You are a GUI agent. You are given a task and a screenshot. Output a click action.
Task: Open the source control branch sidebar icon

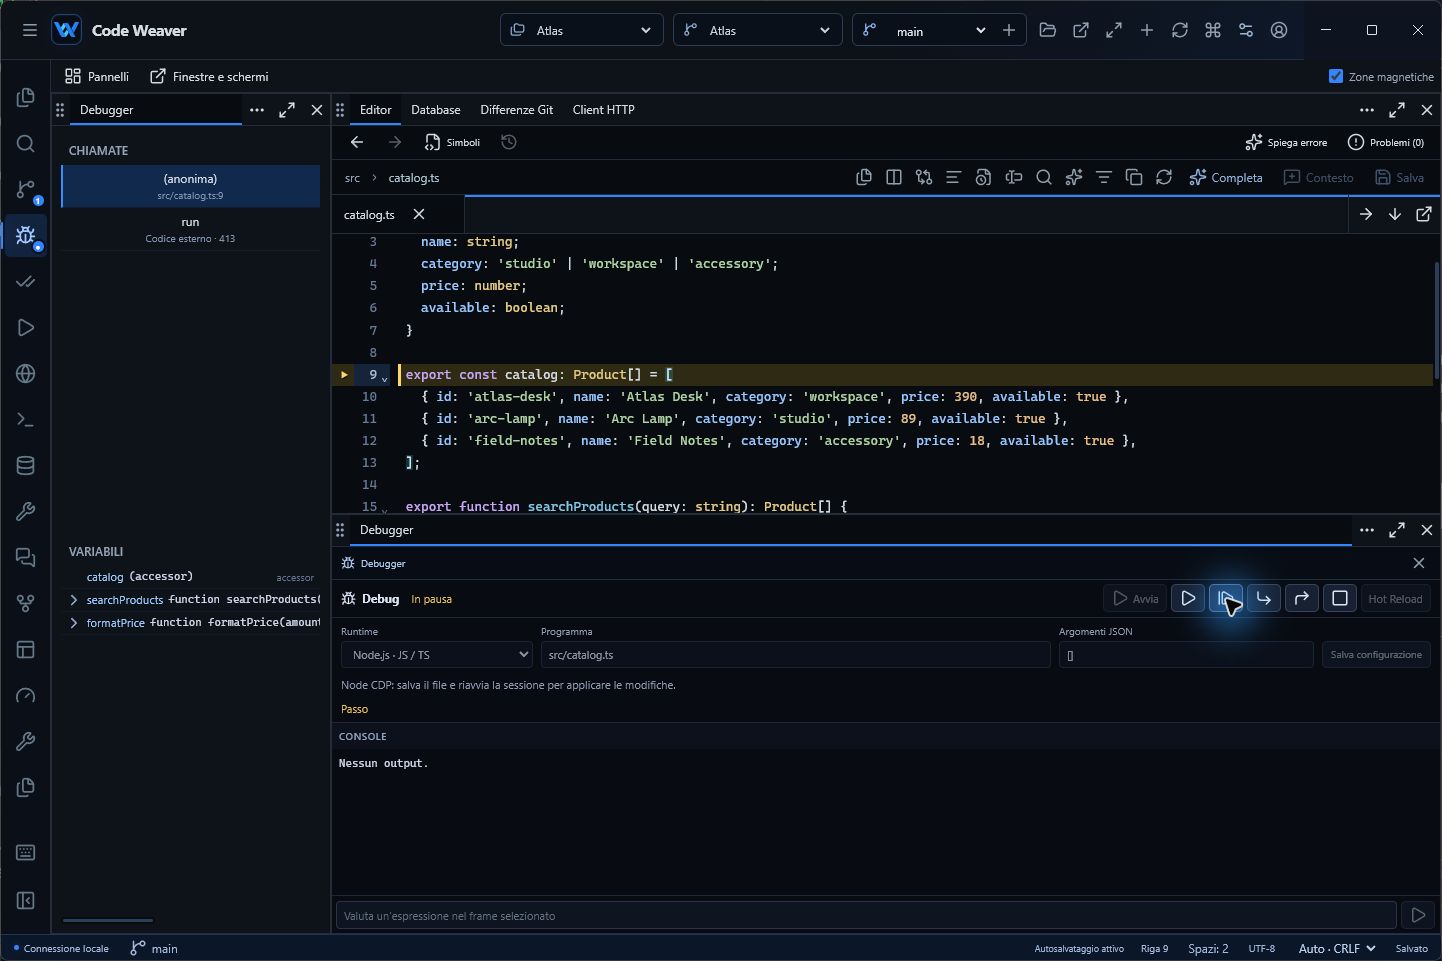[26, 190]
